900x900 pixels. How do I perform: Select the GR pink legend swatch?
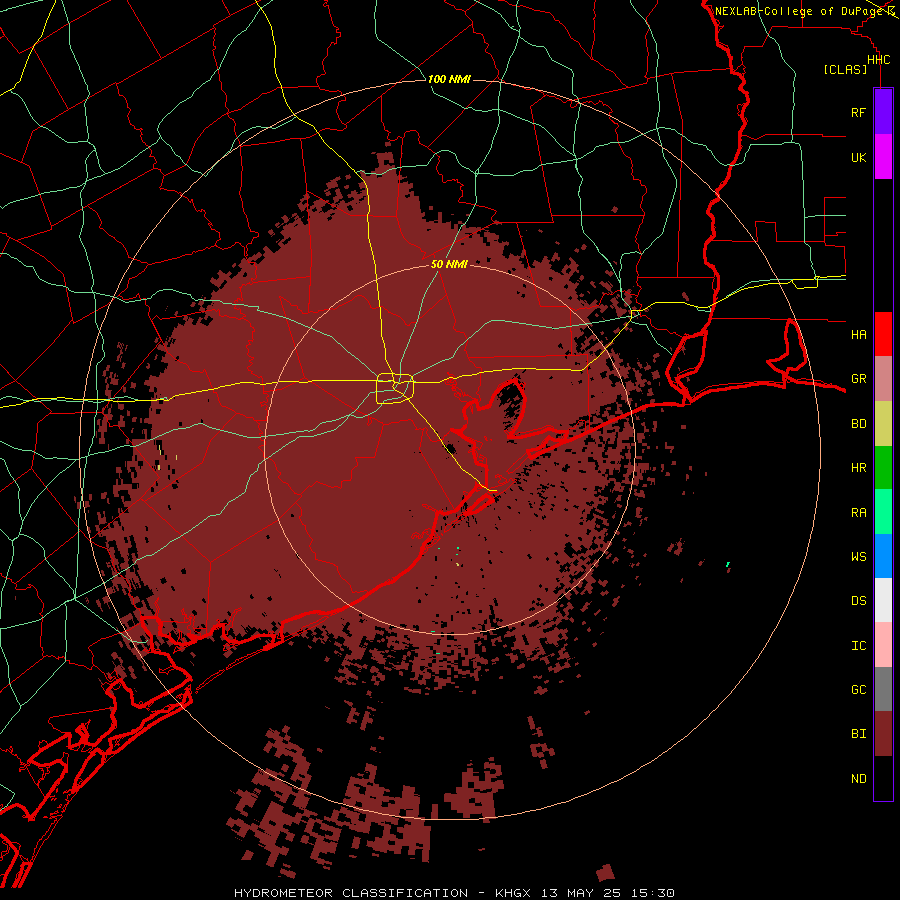[x=883, y=379]
